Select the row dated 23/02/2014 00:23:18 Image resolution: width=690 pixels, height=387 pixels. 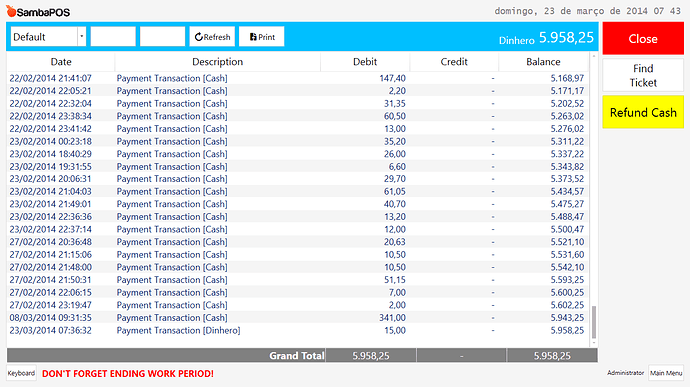(x=297, y=141)
